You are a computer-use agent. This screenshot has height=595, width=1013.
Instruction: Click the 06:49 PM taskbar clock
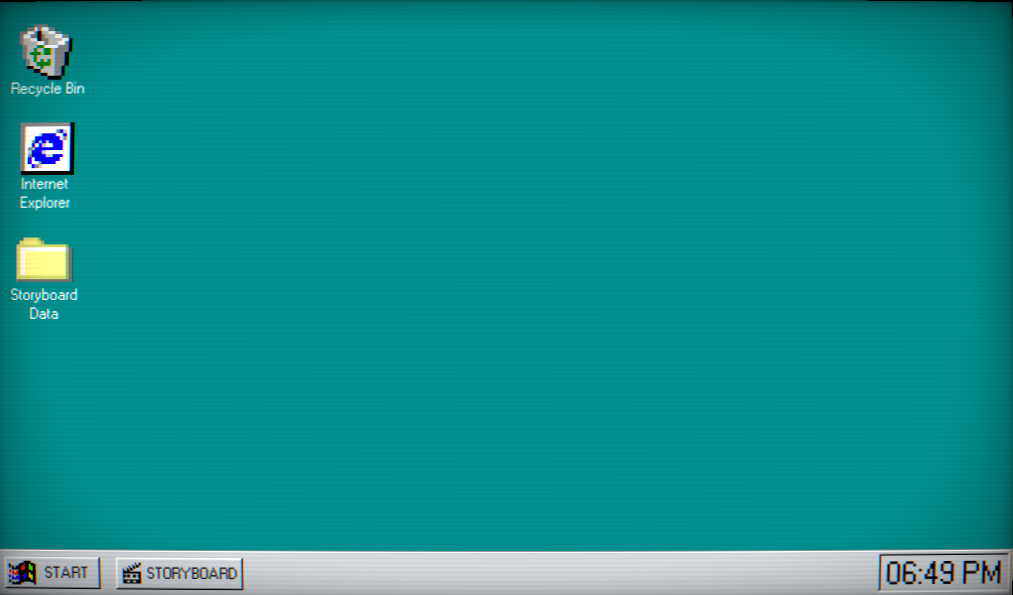(943, 573)
